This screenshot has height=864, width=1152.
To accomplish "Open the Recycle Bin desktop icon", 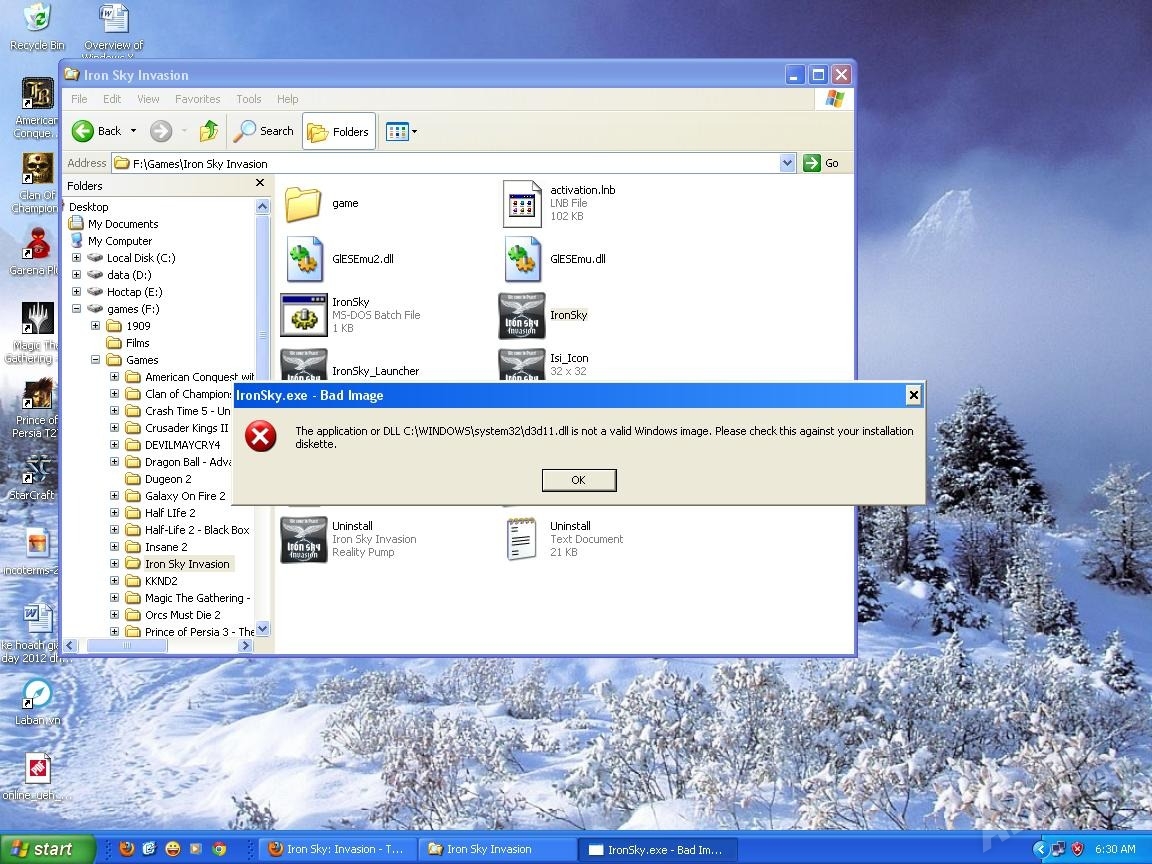I will pyautogui.click(x=37, y=20).
